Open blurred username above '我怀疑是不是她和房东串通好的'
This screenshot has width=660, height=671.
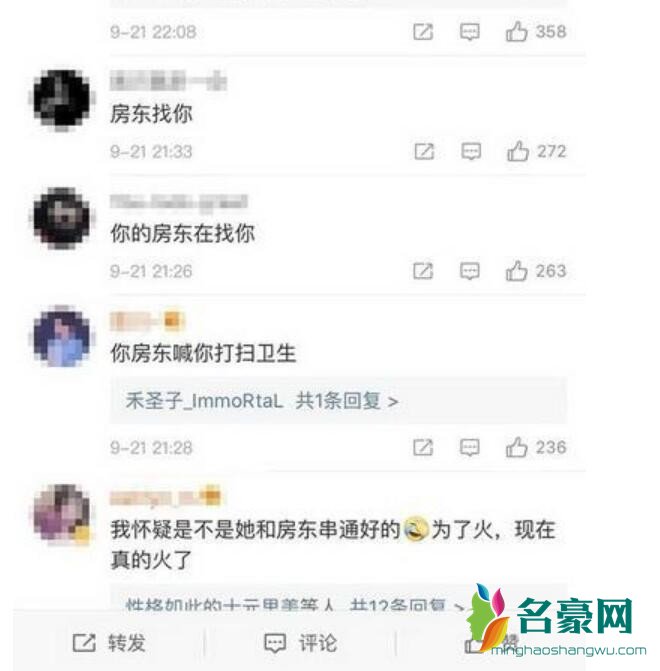(x=165, y=497)
